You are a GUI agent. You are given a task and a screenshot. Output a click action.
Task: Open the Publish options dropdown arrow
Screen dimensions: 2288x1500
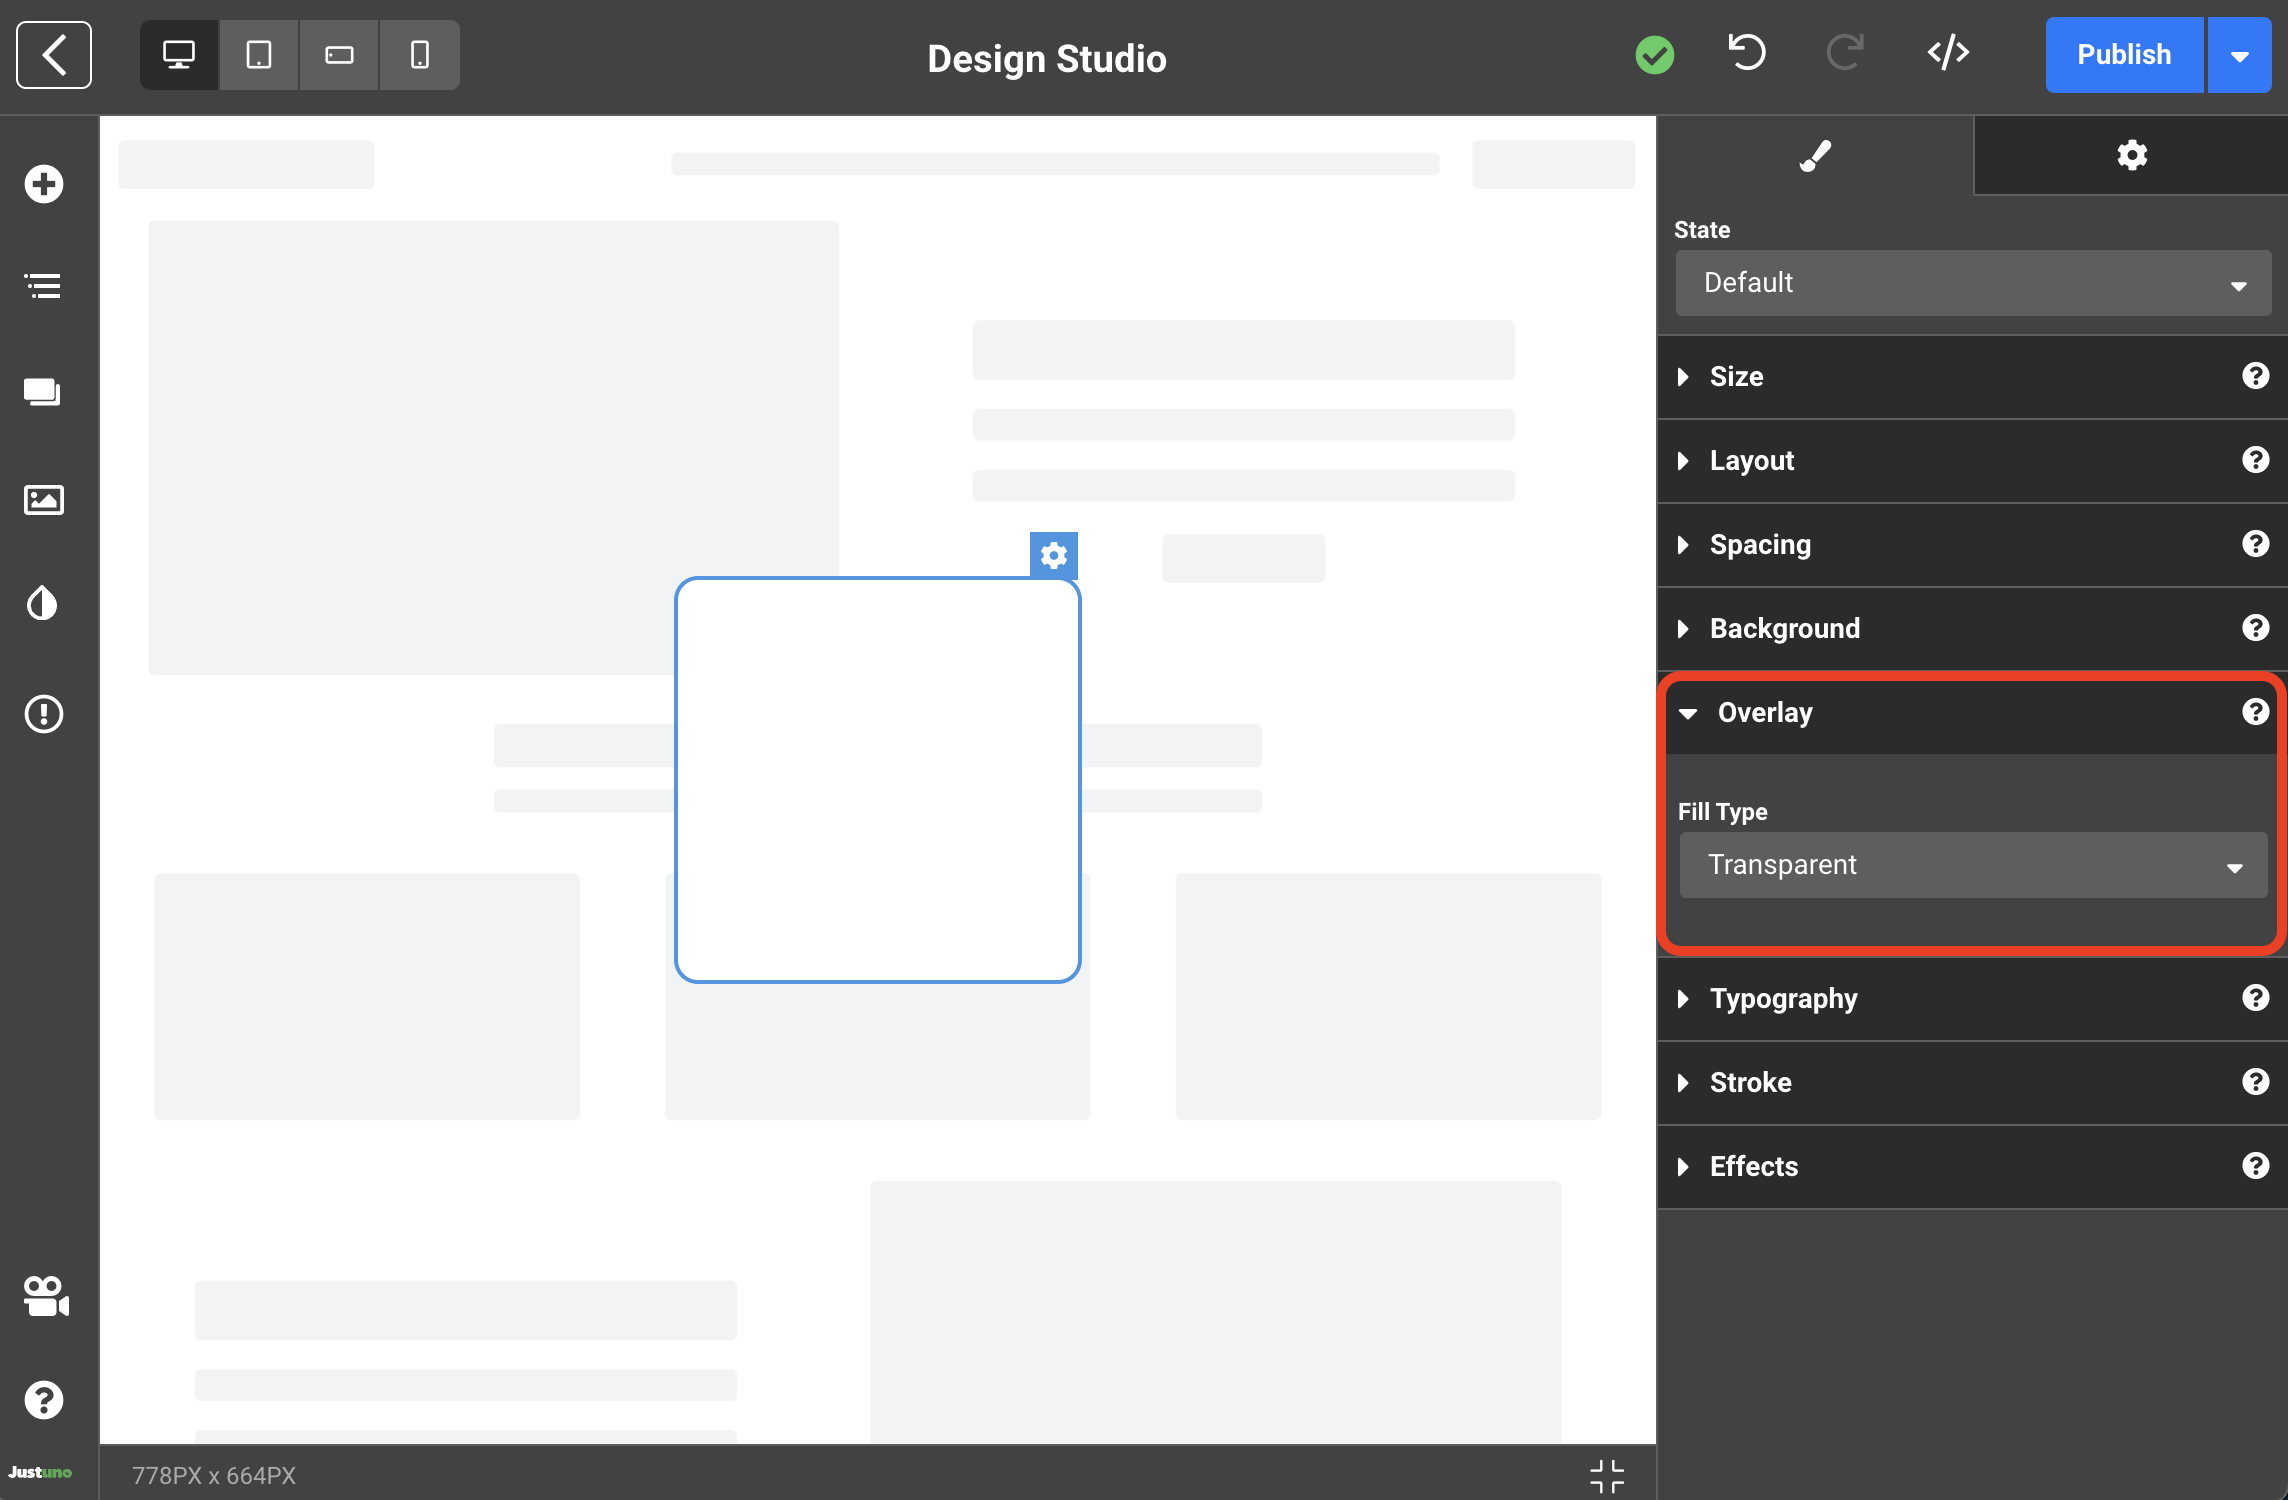tap(2240, 55)
